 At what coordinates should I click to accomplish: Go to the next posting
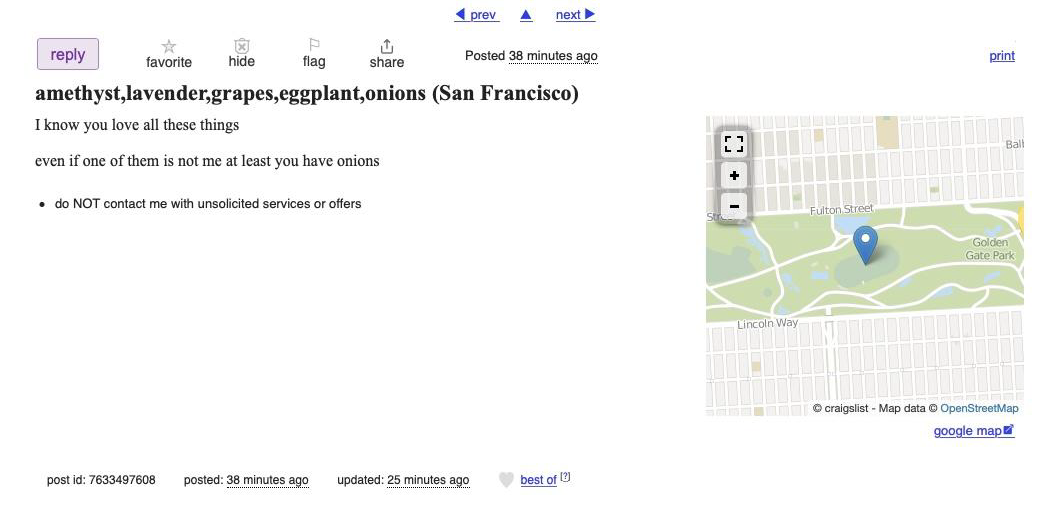pyautogui.click(x=575, y=15)
